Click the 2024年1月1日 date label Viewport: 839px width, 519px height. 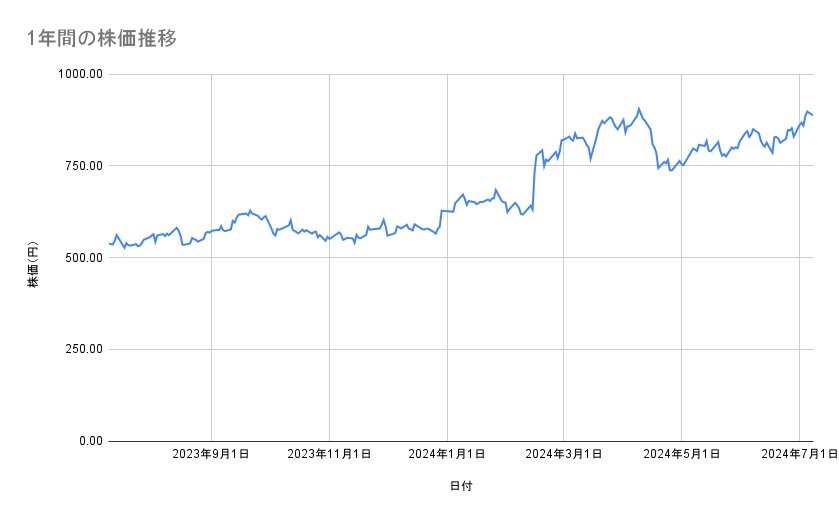pyautogui.click(x=447, y=455)
